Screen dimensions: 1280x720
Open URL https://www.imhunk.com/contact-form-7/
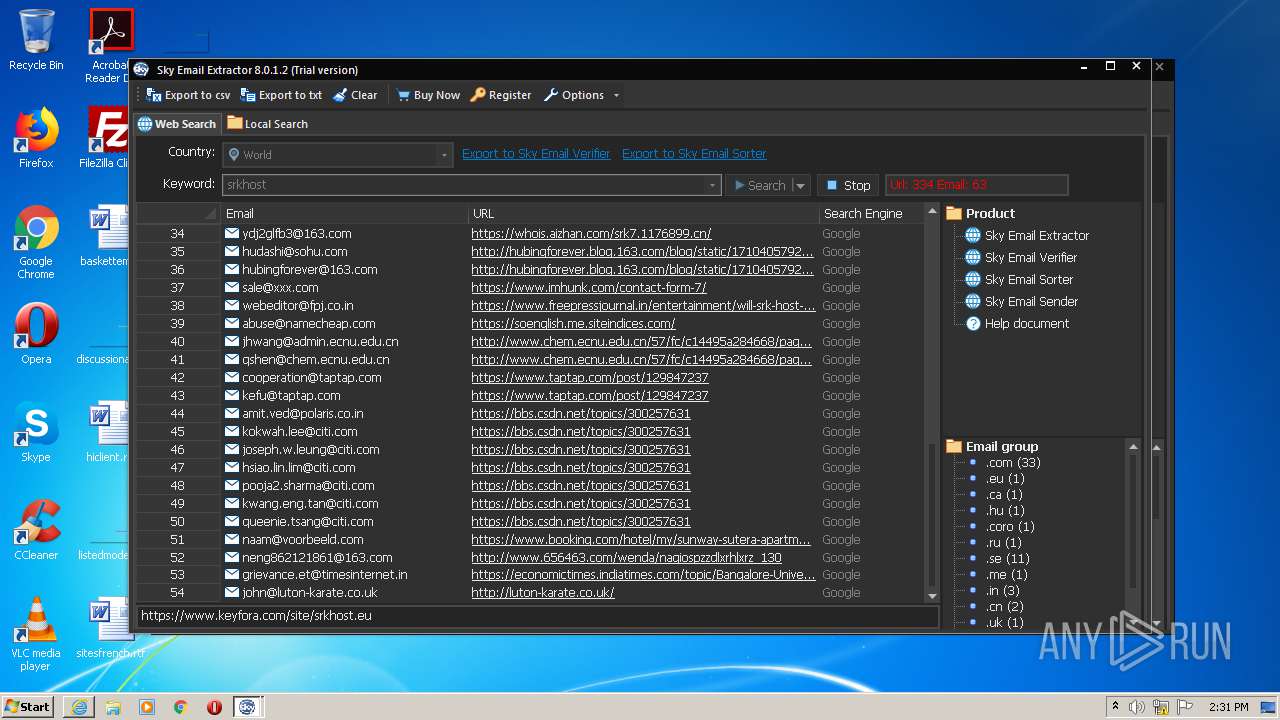(588, 288)
